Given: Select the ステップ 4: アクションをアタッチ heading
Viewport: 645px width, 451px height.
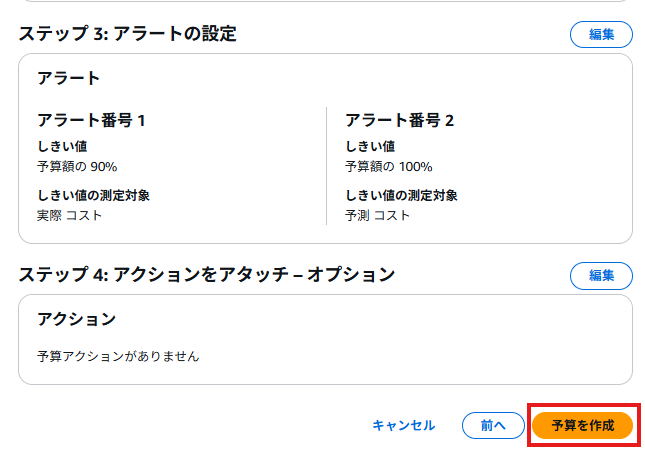Looking at the screenshot, I should pyautogui.click(x=206, y=274).
